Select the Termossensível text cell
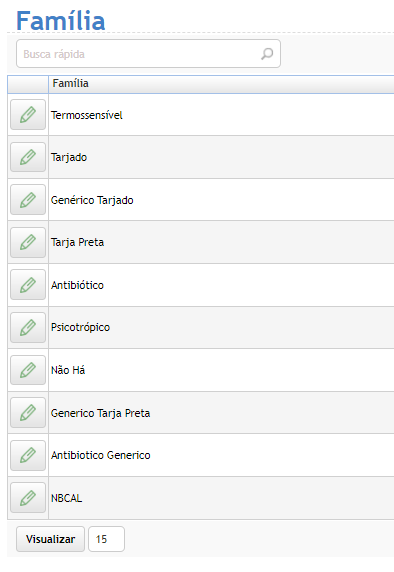Viewport: 394px width, 572px height. [87, 115]
